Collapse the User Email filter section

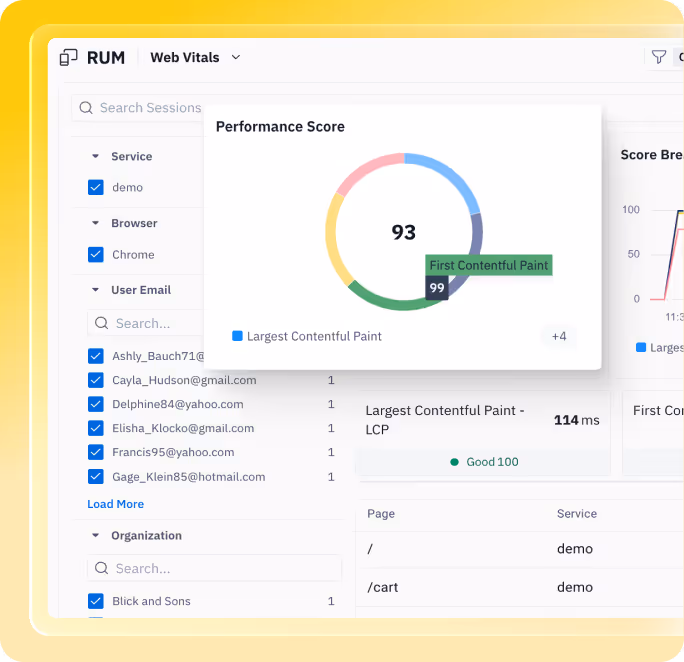click(x=96, y=290)
